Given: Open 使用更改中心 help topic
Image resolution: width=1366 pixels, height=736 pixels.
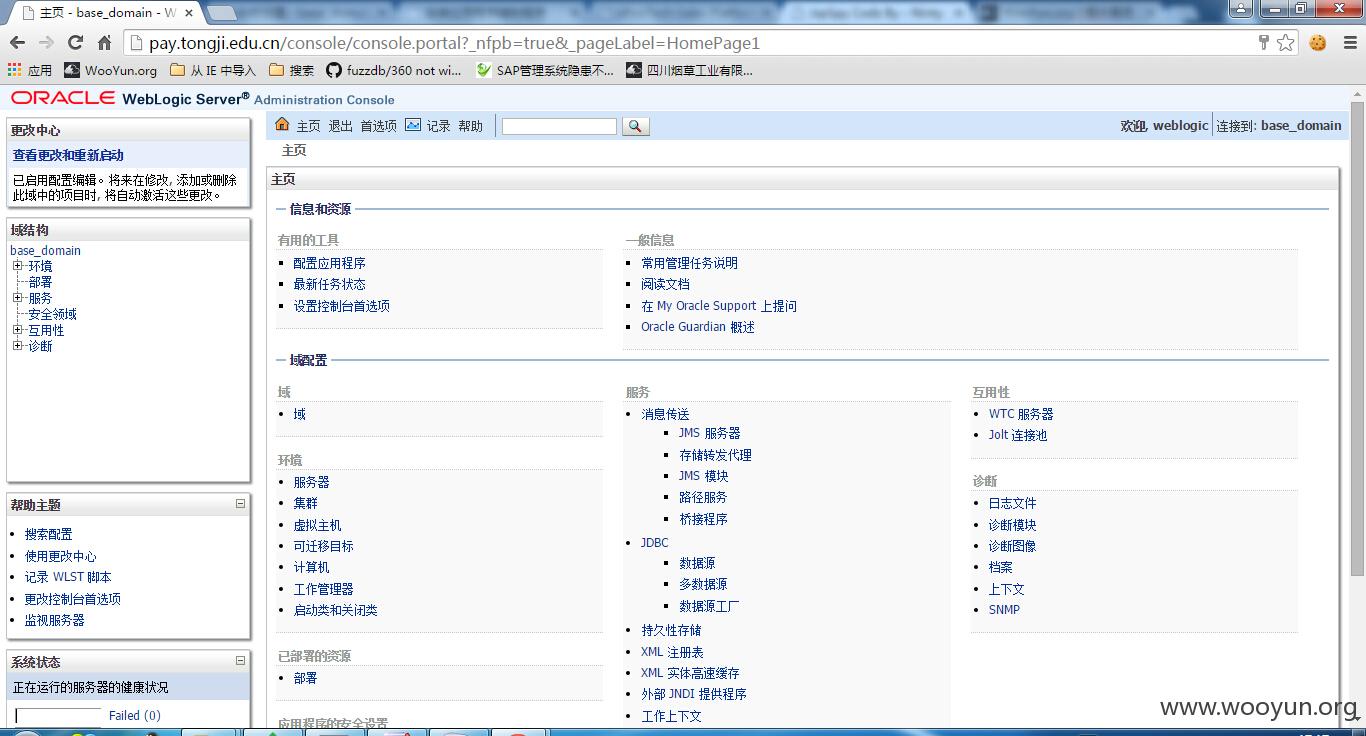Looking at the screenshot, I should (x=60, y=556).
